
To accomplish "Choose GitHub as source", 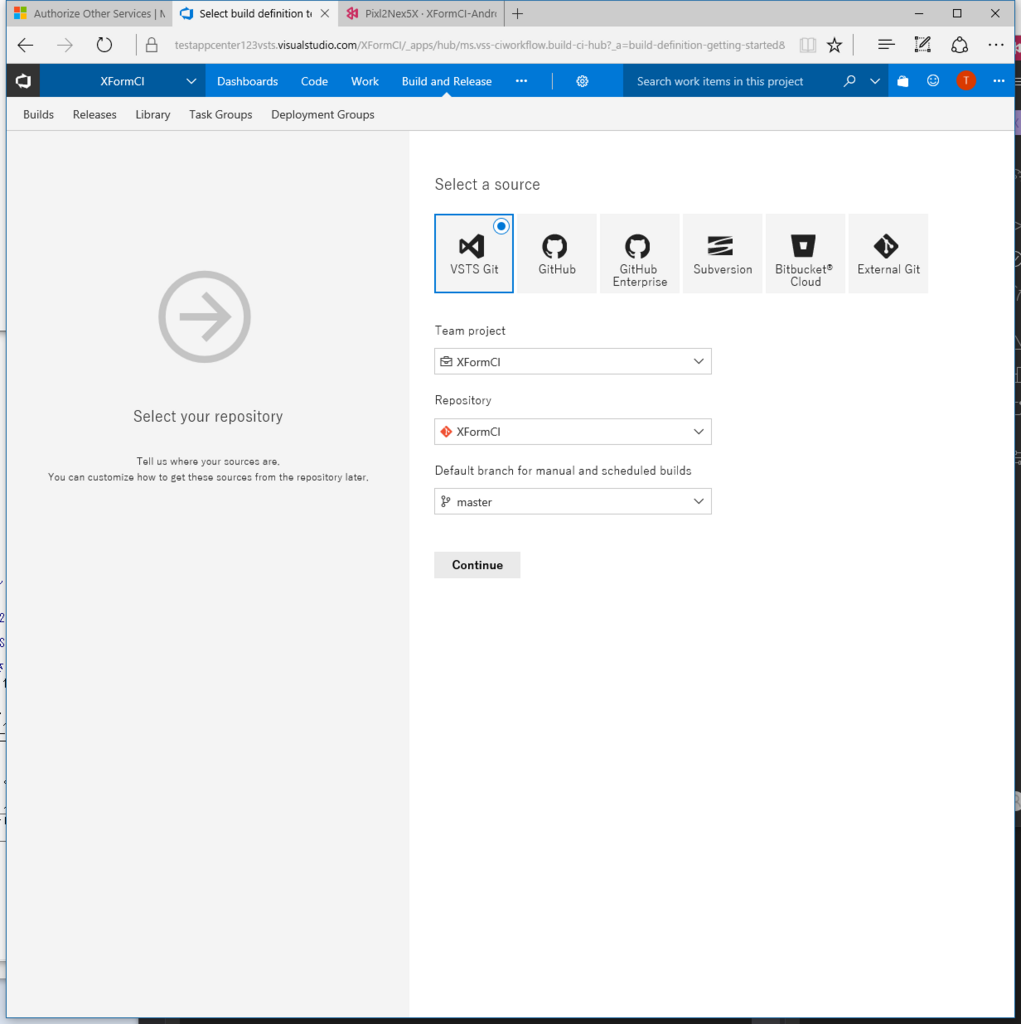I will tap(557, 253).
